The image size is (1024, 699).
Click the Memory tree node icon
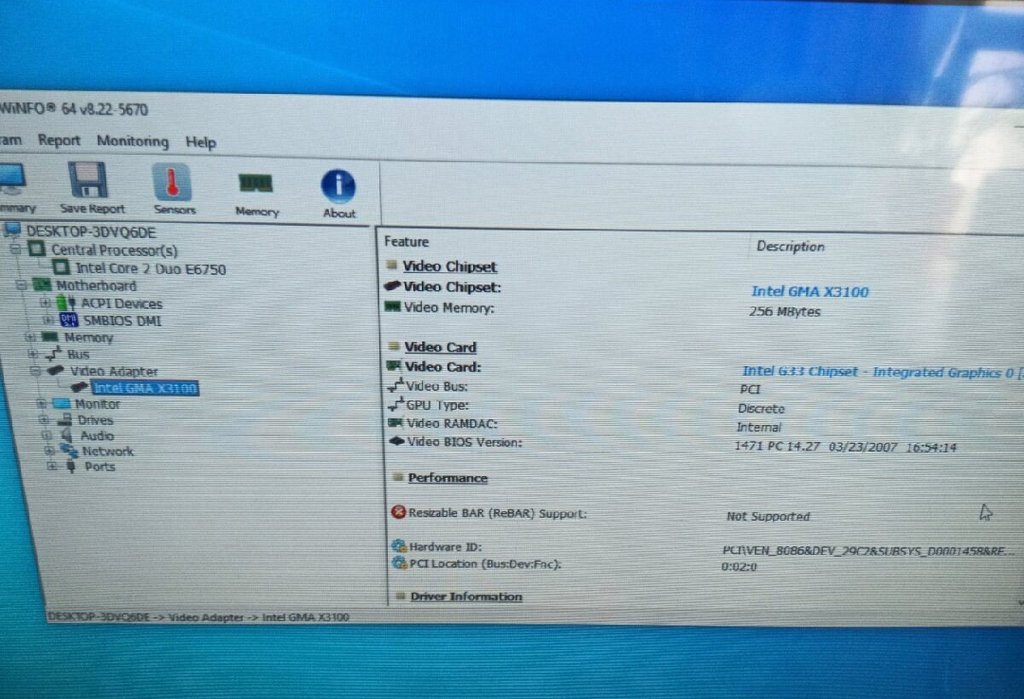pos(50,337)
